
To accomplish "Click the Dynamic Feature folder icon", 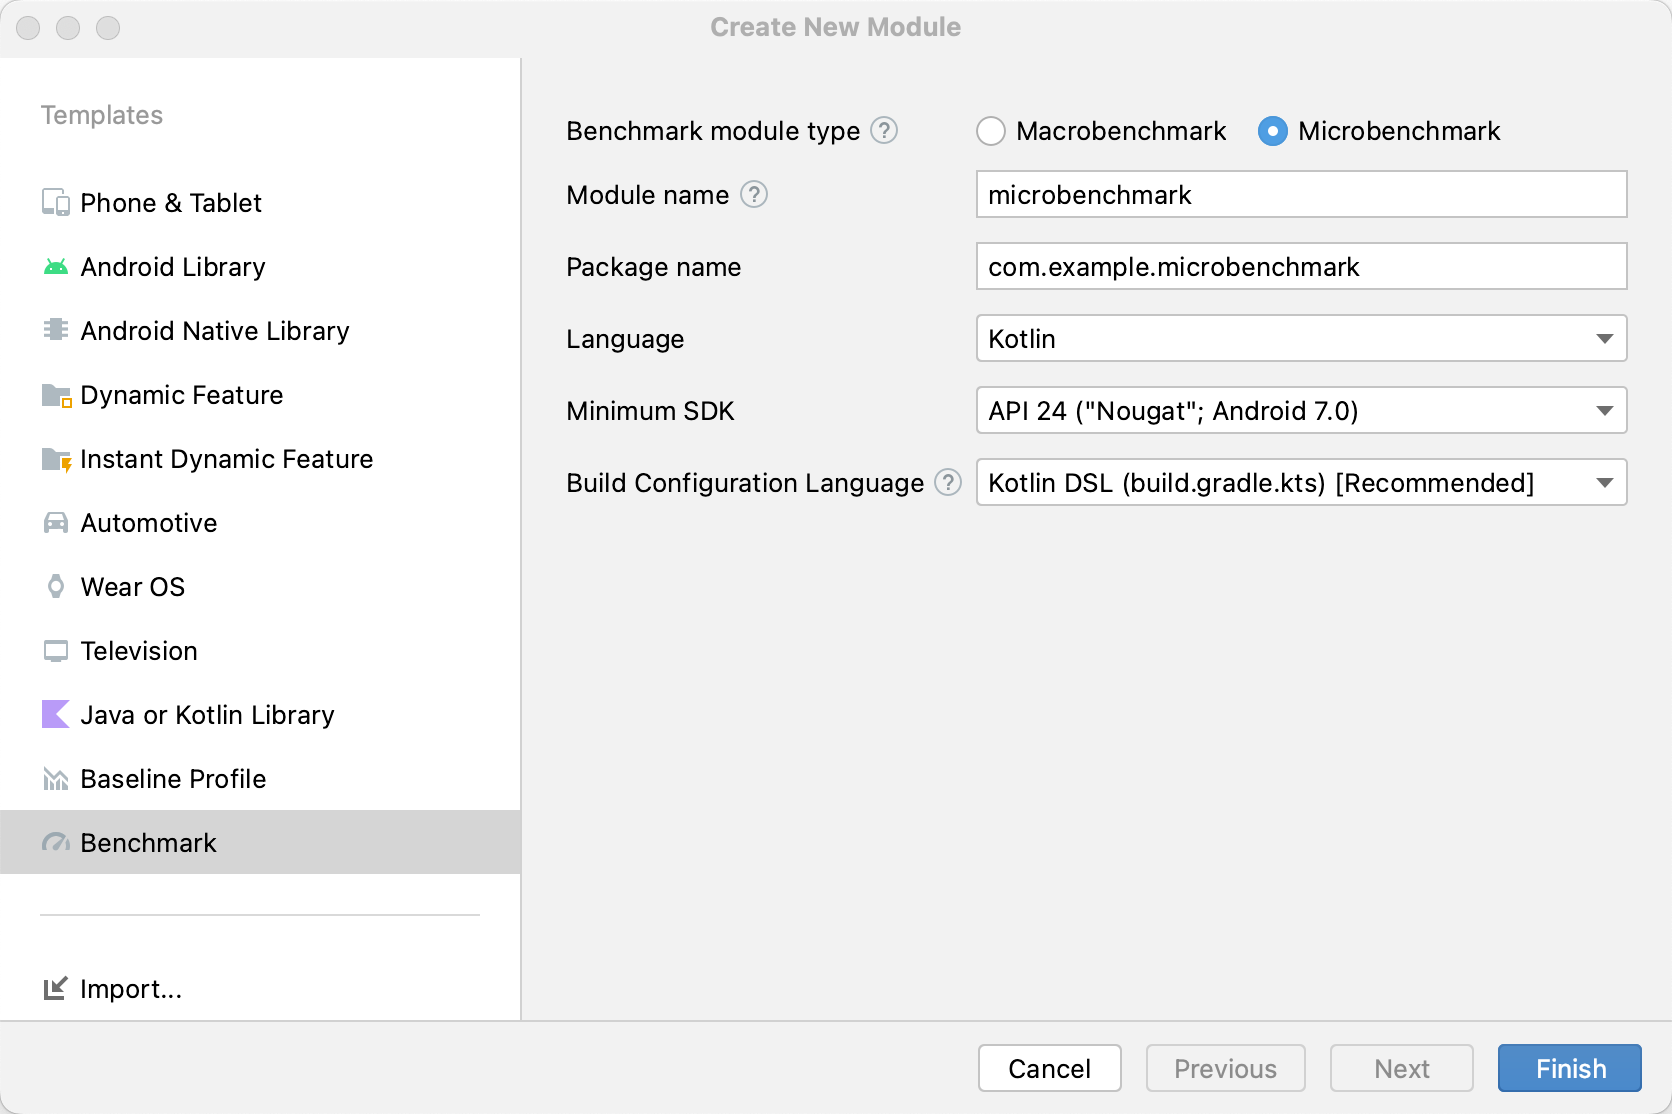I will pyautogui.click(x=56, y=394).
